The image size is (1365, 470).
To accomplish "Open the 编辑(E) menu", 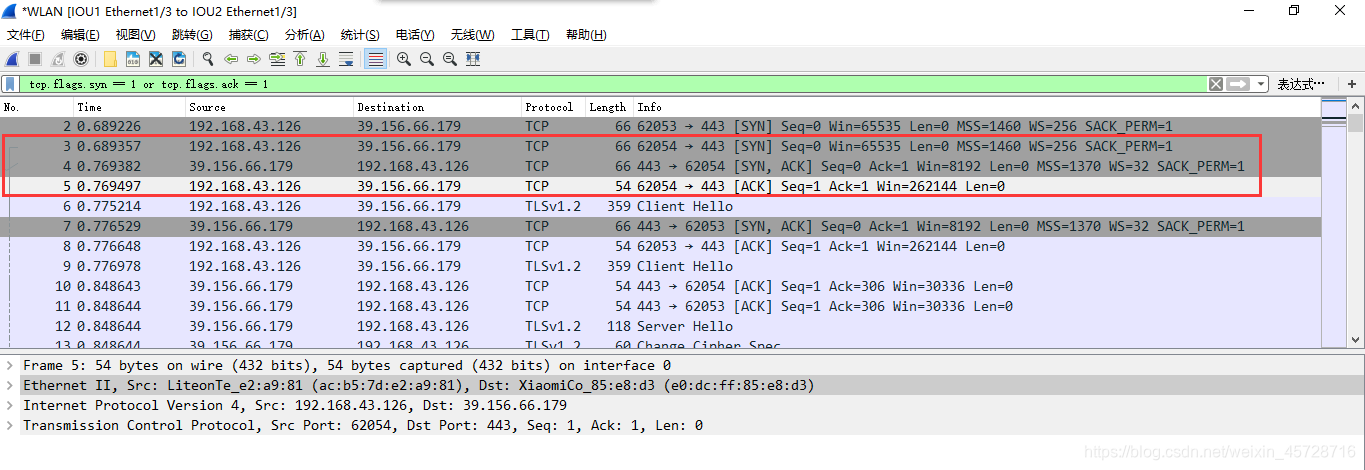I will pos(80,35).
